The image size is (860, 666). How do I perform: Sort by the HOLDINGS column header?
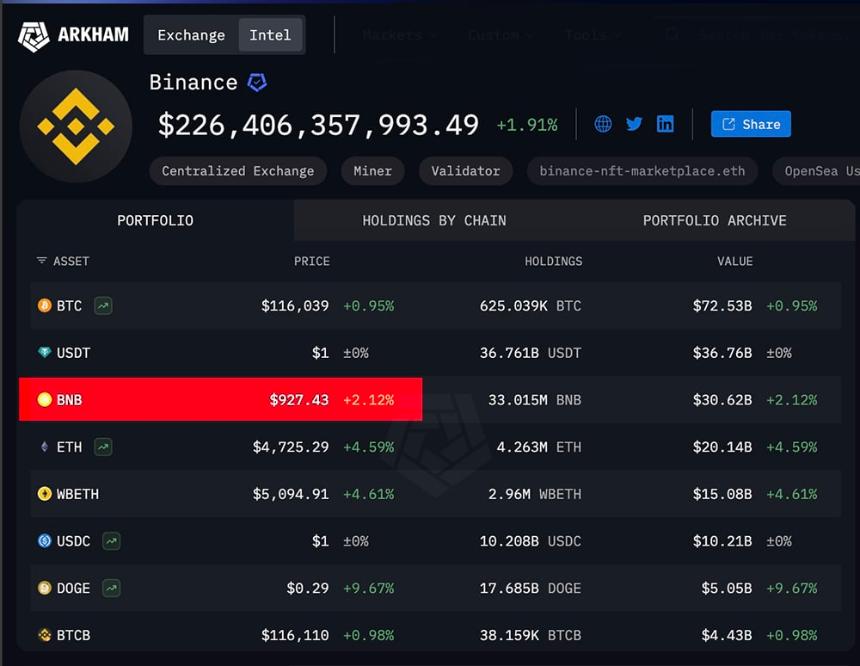pos(553,261)
